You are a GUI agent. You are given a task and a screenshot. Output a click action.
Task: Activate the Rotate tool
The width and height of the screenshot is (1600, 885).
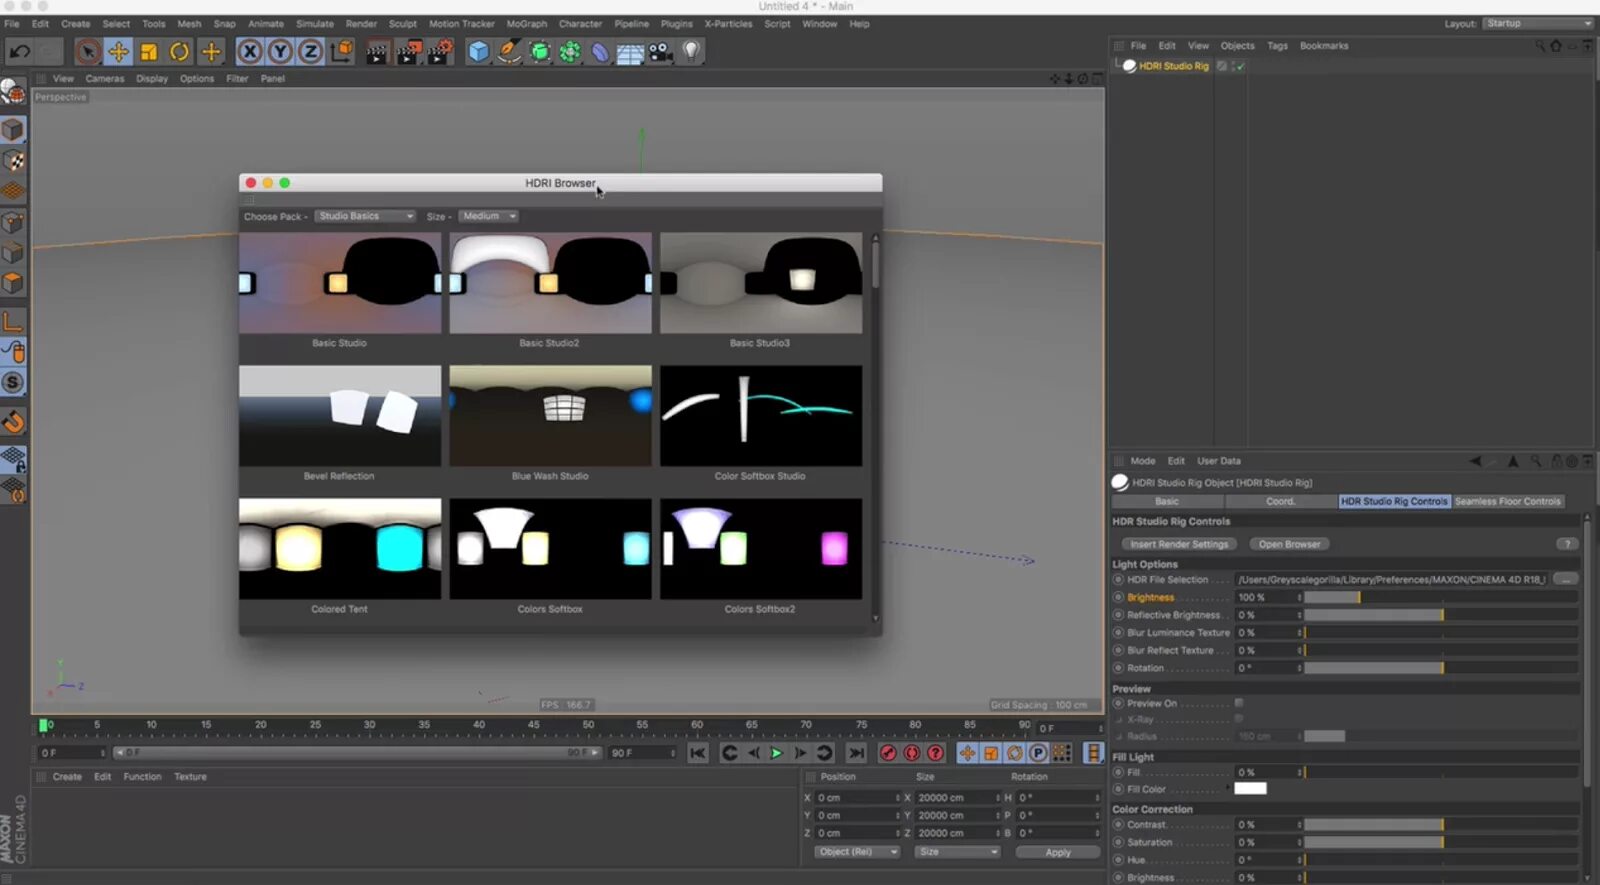[x=180, y=52]
